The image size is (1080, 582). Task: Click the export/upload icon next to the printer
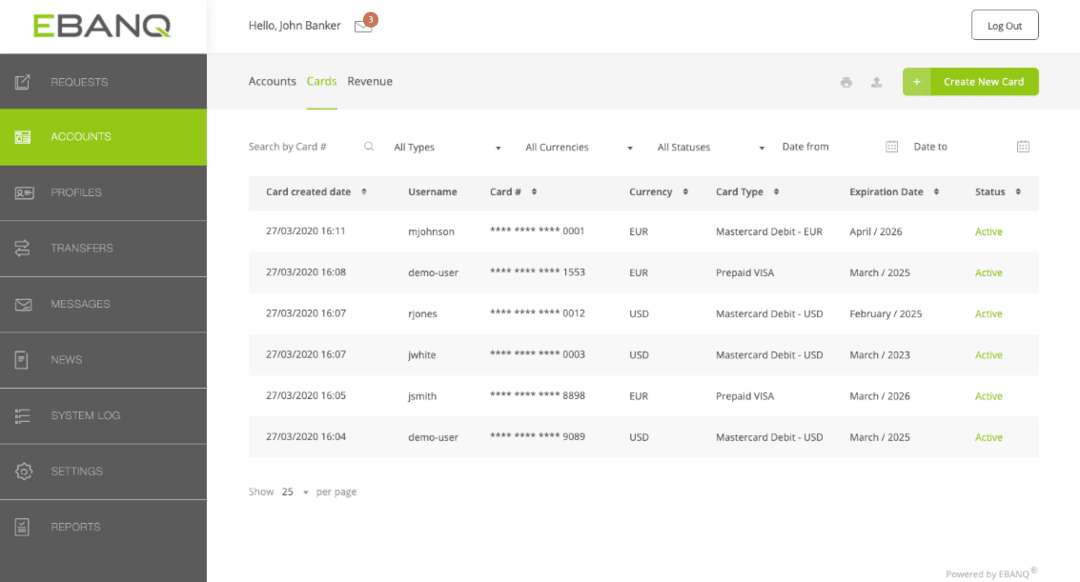tap(876, 82)
